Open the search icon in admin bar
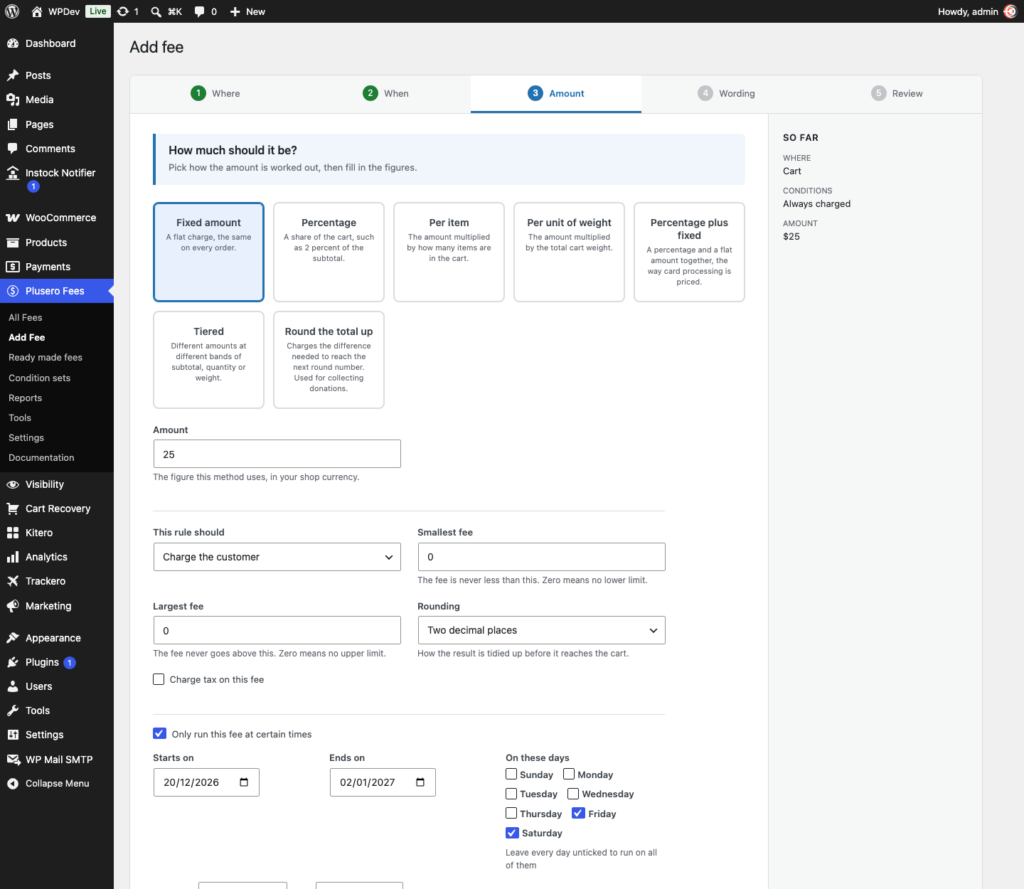This screenshot has width=1024, height=889. (x=156, y=11)
